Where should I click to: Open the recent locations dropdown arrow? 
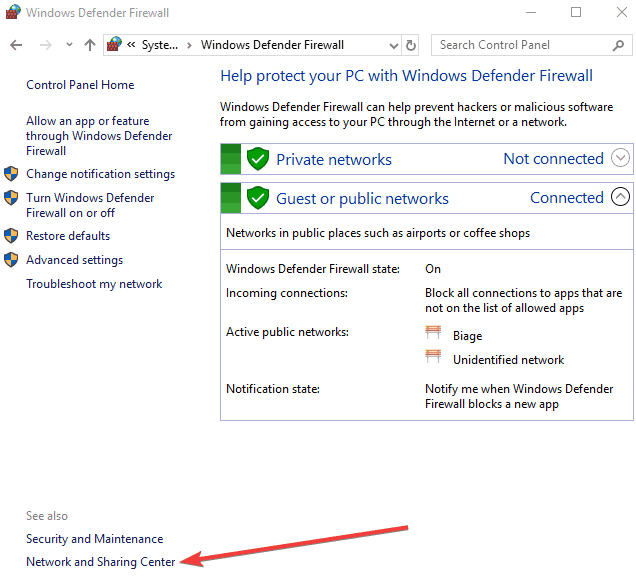(69, 45)
